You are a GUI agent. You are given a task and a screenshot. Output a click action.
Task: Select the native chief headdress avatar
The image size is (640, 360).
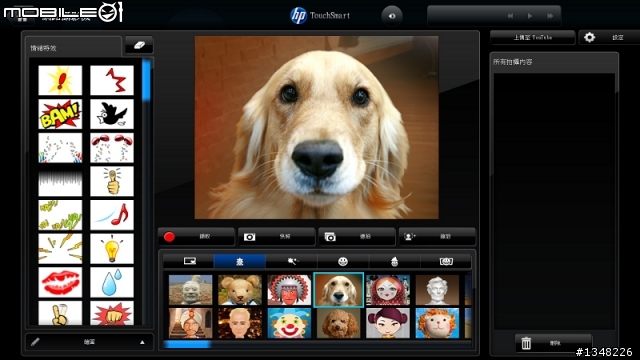tap(289, 290)
